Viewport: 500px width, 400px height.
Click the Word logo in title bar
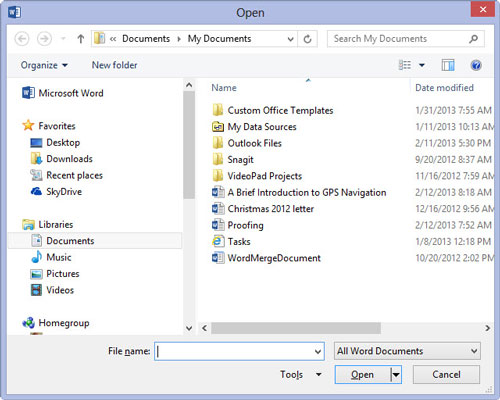[x=14, y=12]
